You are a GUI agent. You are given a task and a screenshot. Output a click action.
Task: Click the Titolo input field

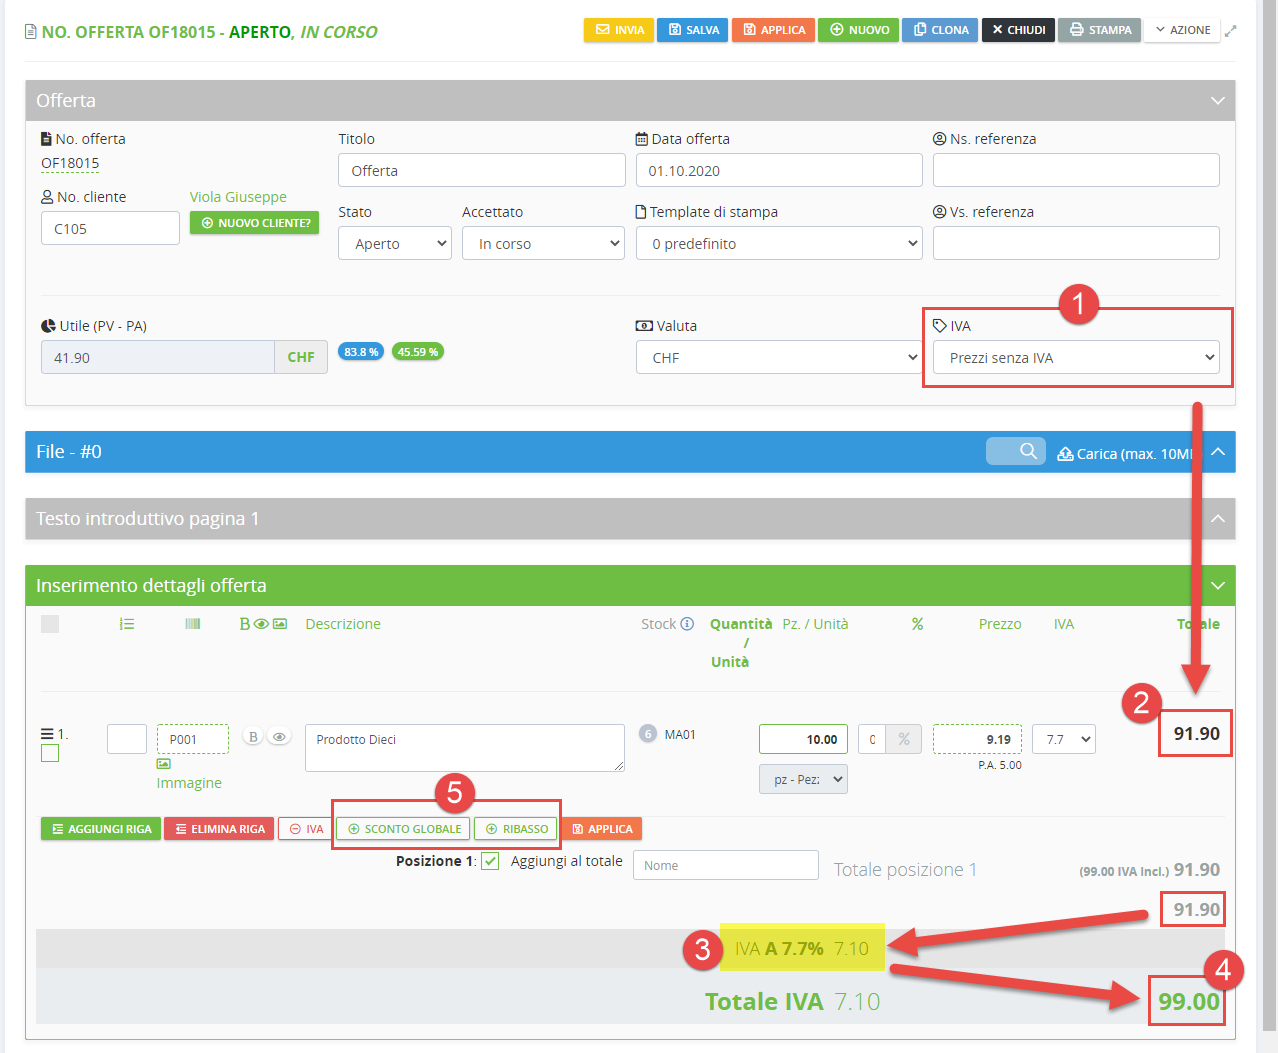point(481,171)
